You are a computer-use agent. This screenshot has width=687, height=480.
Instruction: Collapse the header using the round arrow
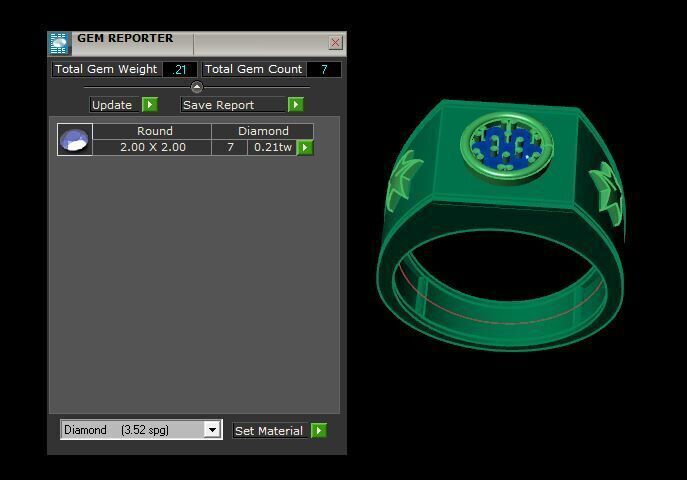pos(197,87)
